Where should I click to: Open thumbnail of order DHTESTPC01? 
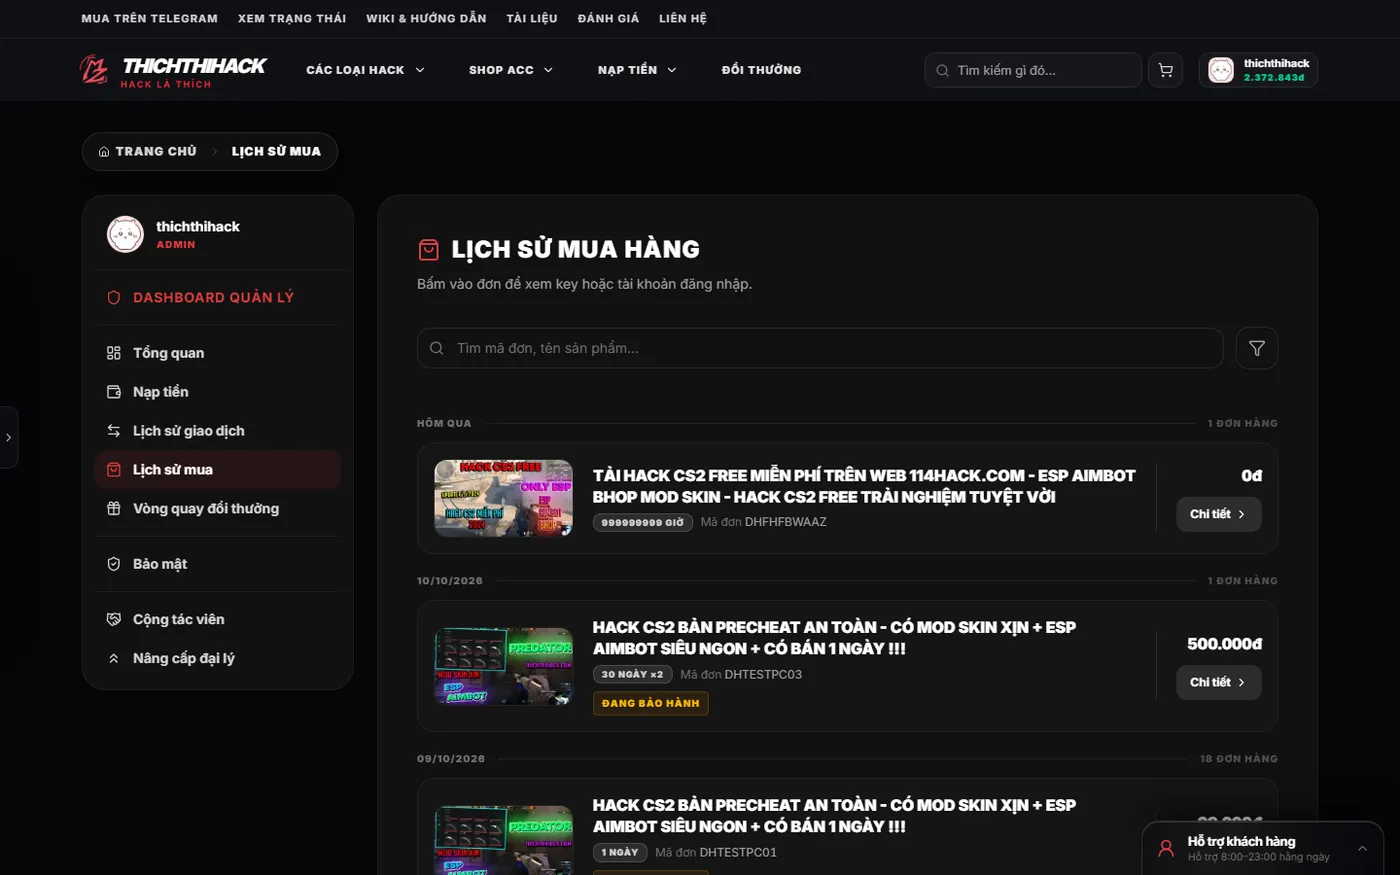(x=504, y=840)
